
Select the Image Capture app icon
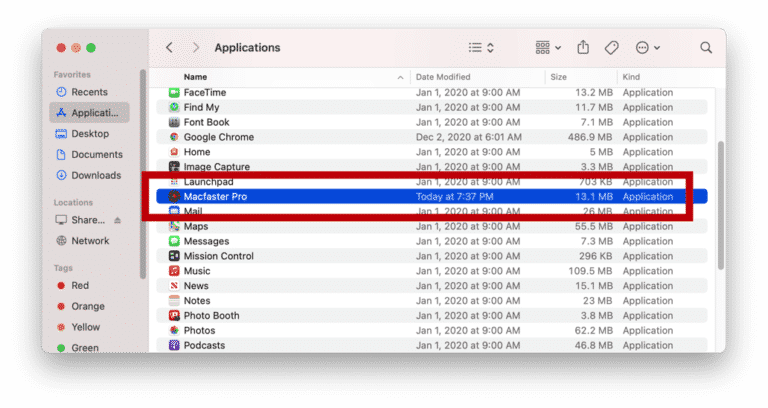[174, 167]
